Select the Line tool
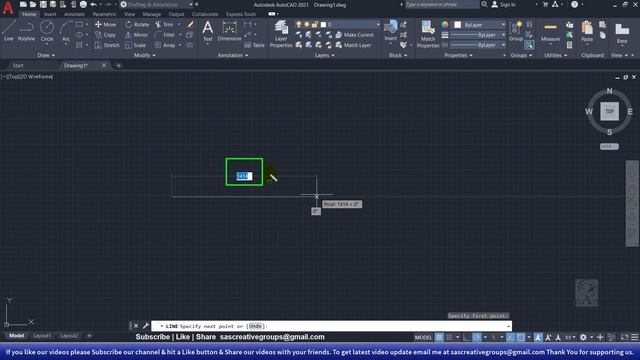The width and height of the screenshot is (640, 360). click(x=9, y=31)
